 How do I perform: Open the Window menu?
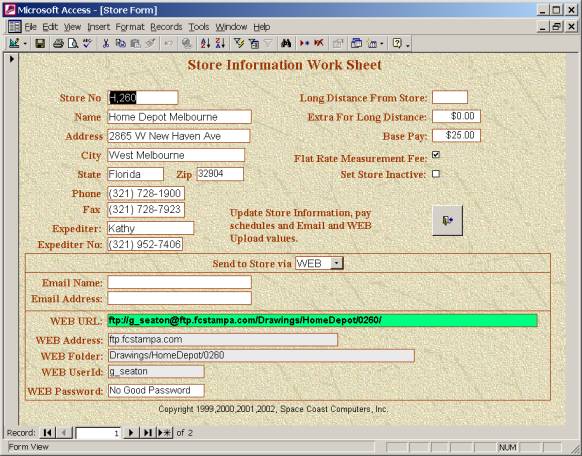[231, 27]
